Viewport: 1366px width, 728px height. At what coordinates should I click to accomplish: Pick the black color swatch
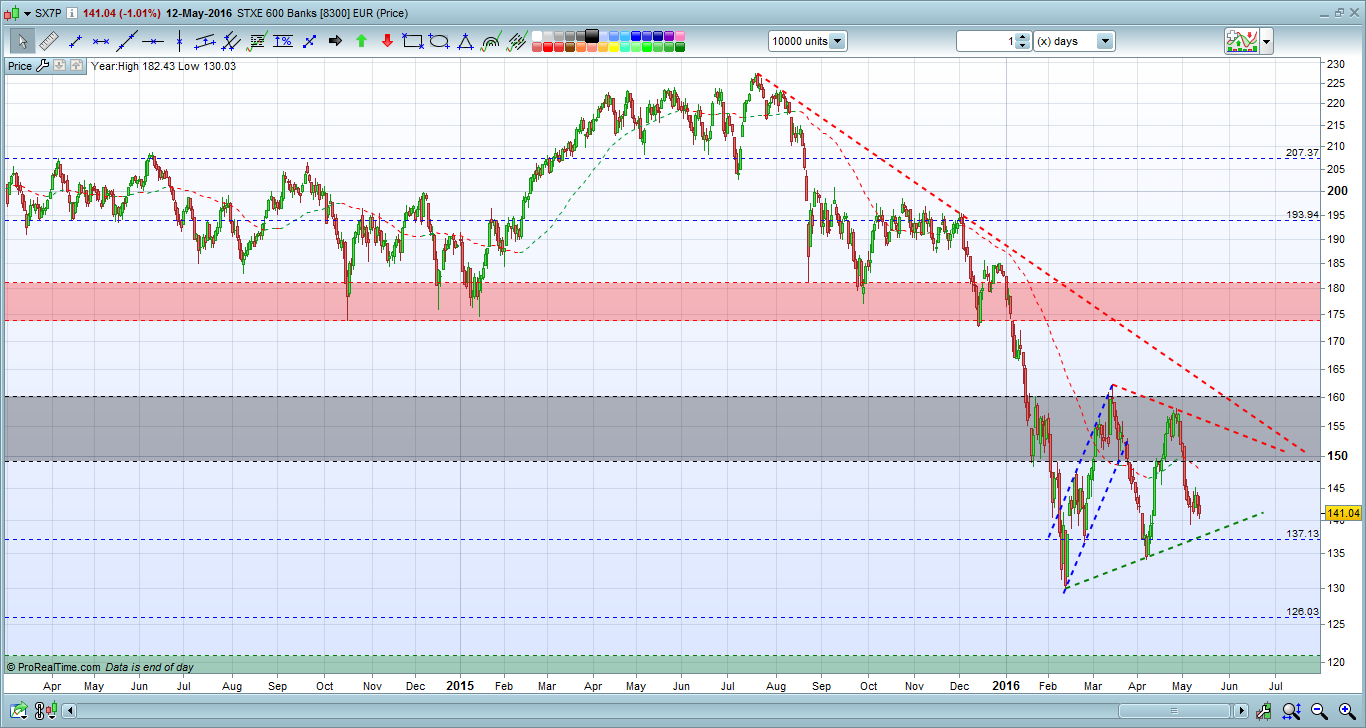pos(591,35)
